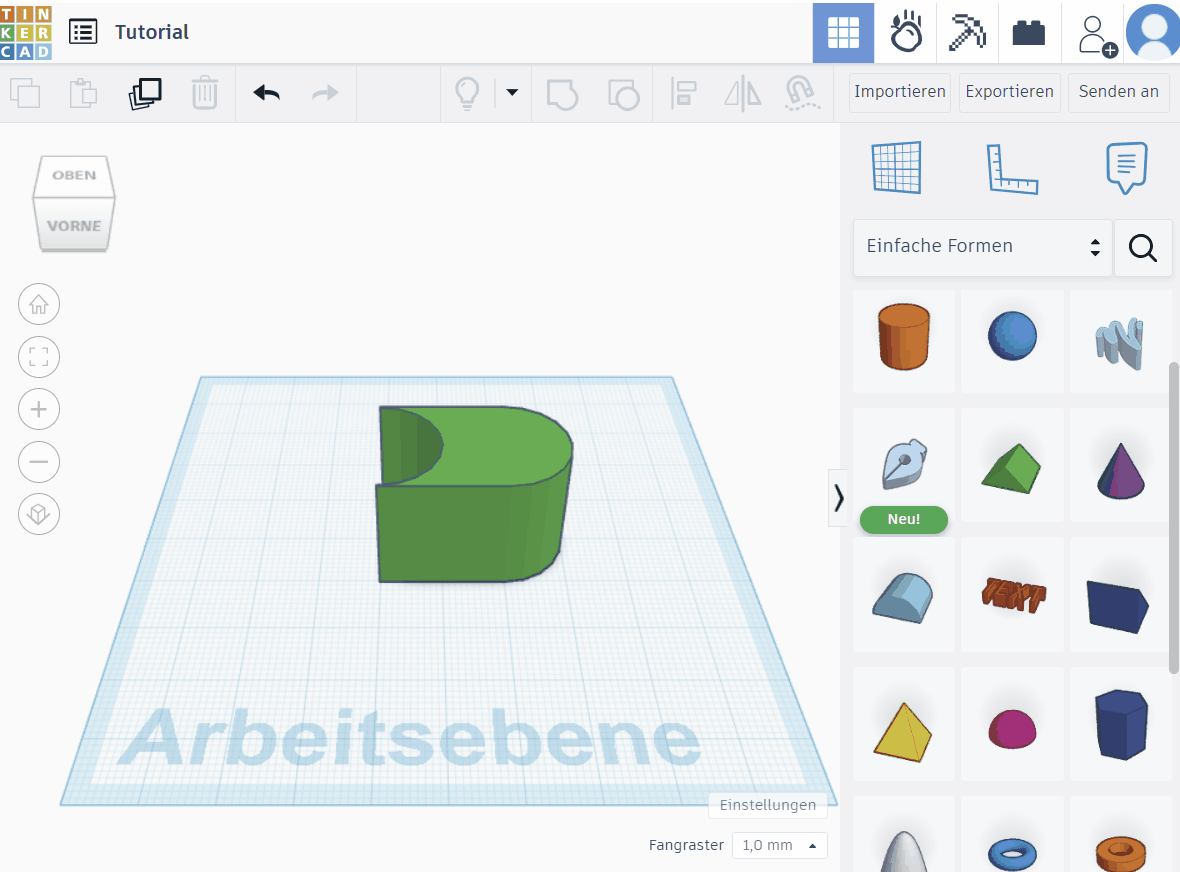Click the fit all in view icon
This screenshot has height=872, width=1180.
pyautogui.click(x=39, y=357)
